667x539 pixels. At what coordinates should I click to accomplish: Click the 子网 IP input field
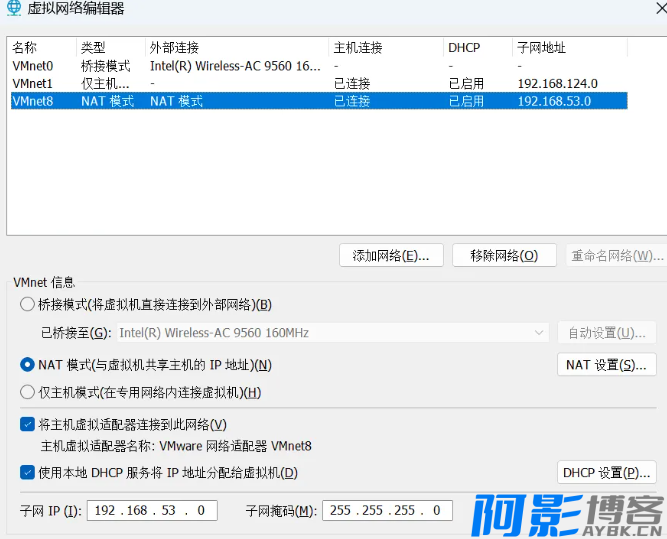point(150,511)
